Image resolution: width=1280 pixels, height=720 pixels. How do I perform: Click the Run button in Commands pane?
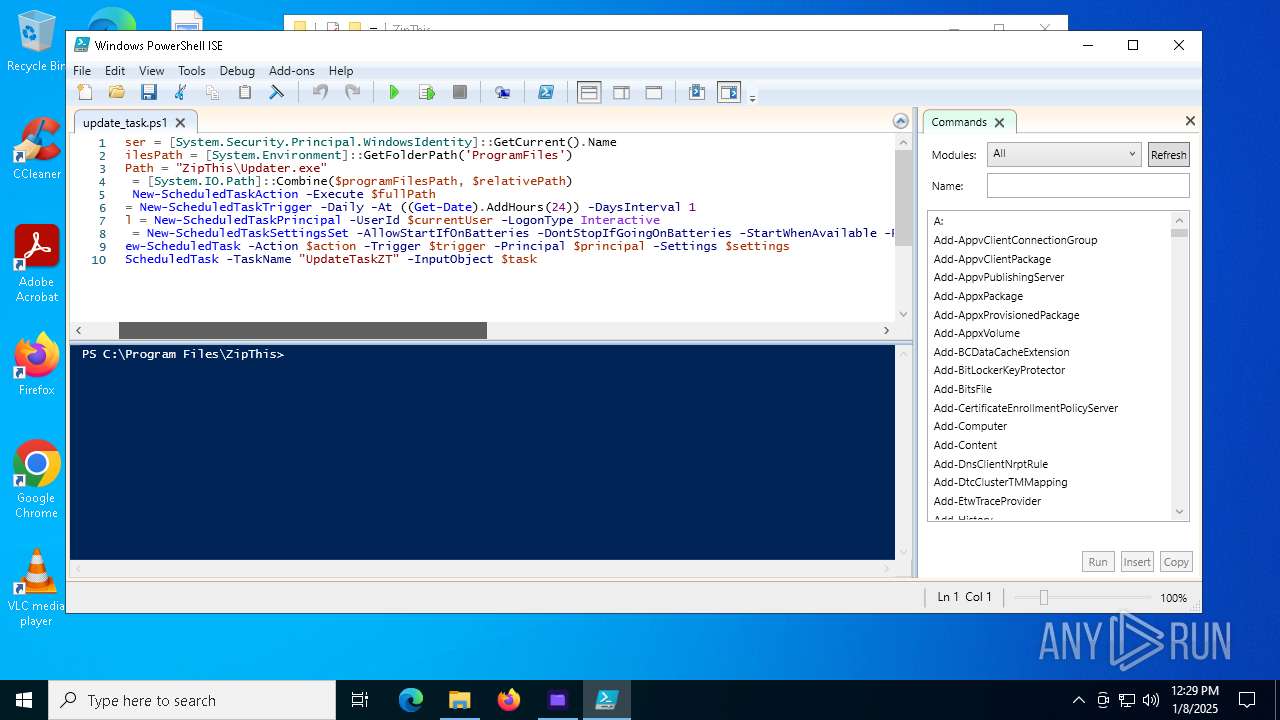1098,562
